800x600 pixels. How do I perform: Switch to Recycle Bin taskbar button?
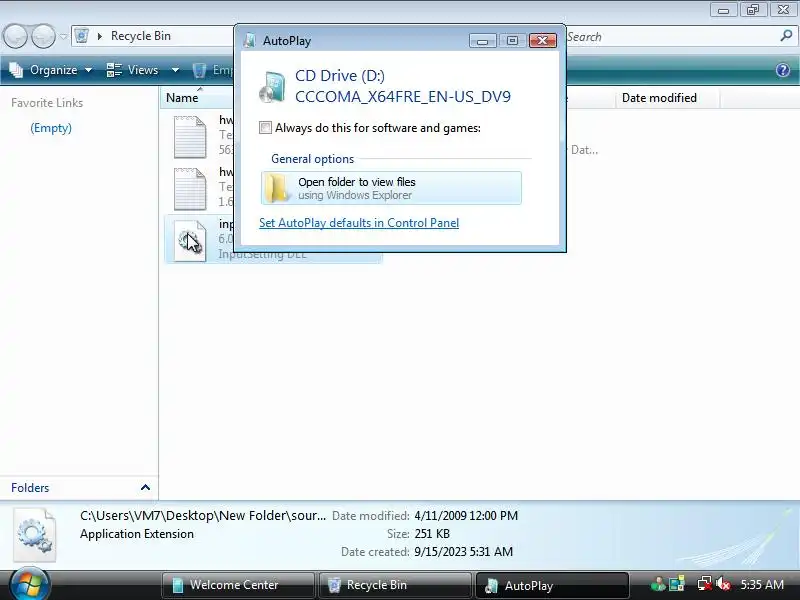(395, 585)
